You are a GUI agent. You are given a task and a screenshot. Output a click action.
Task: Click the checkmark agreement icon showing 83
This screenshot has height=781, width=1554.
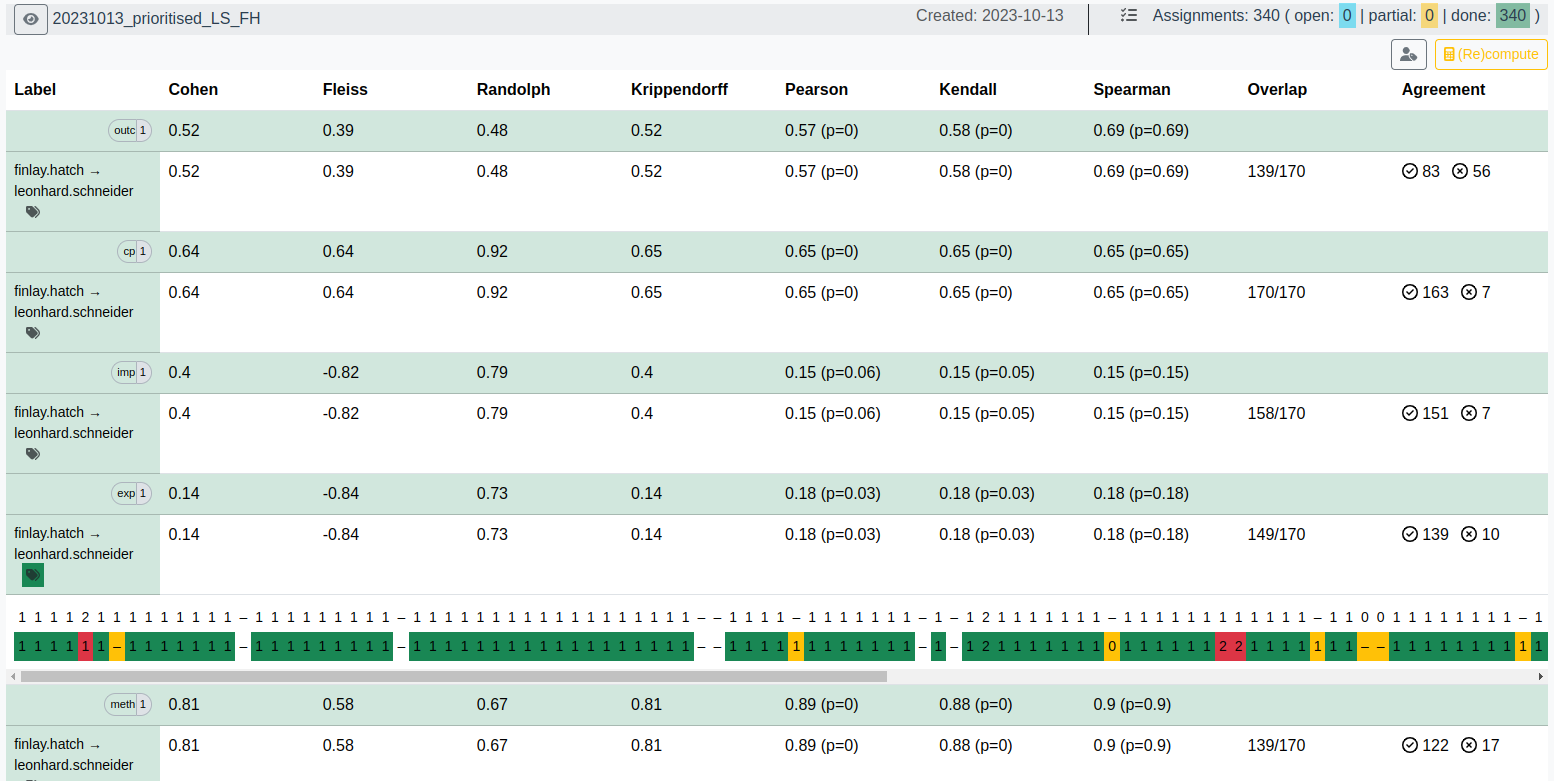coord(1410,171)
